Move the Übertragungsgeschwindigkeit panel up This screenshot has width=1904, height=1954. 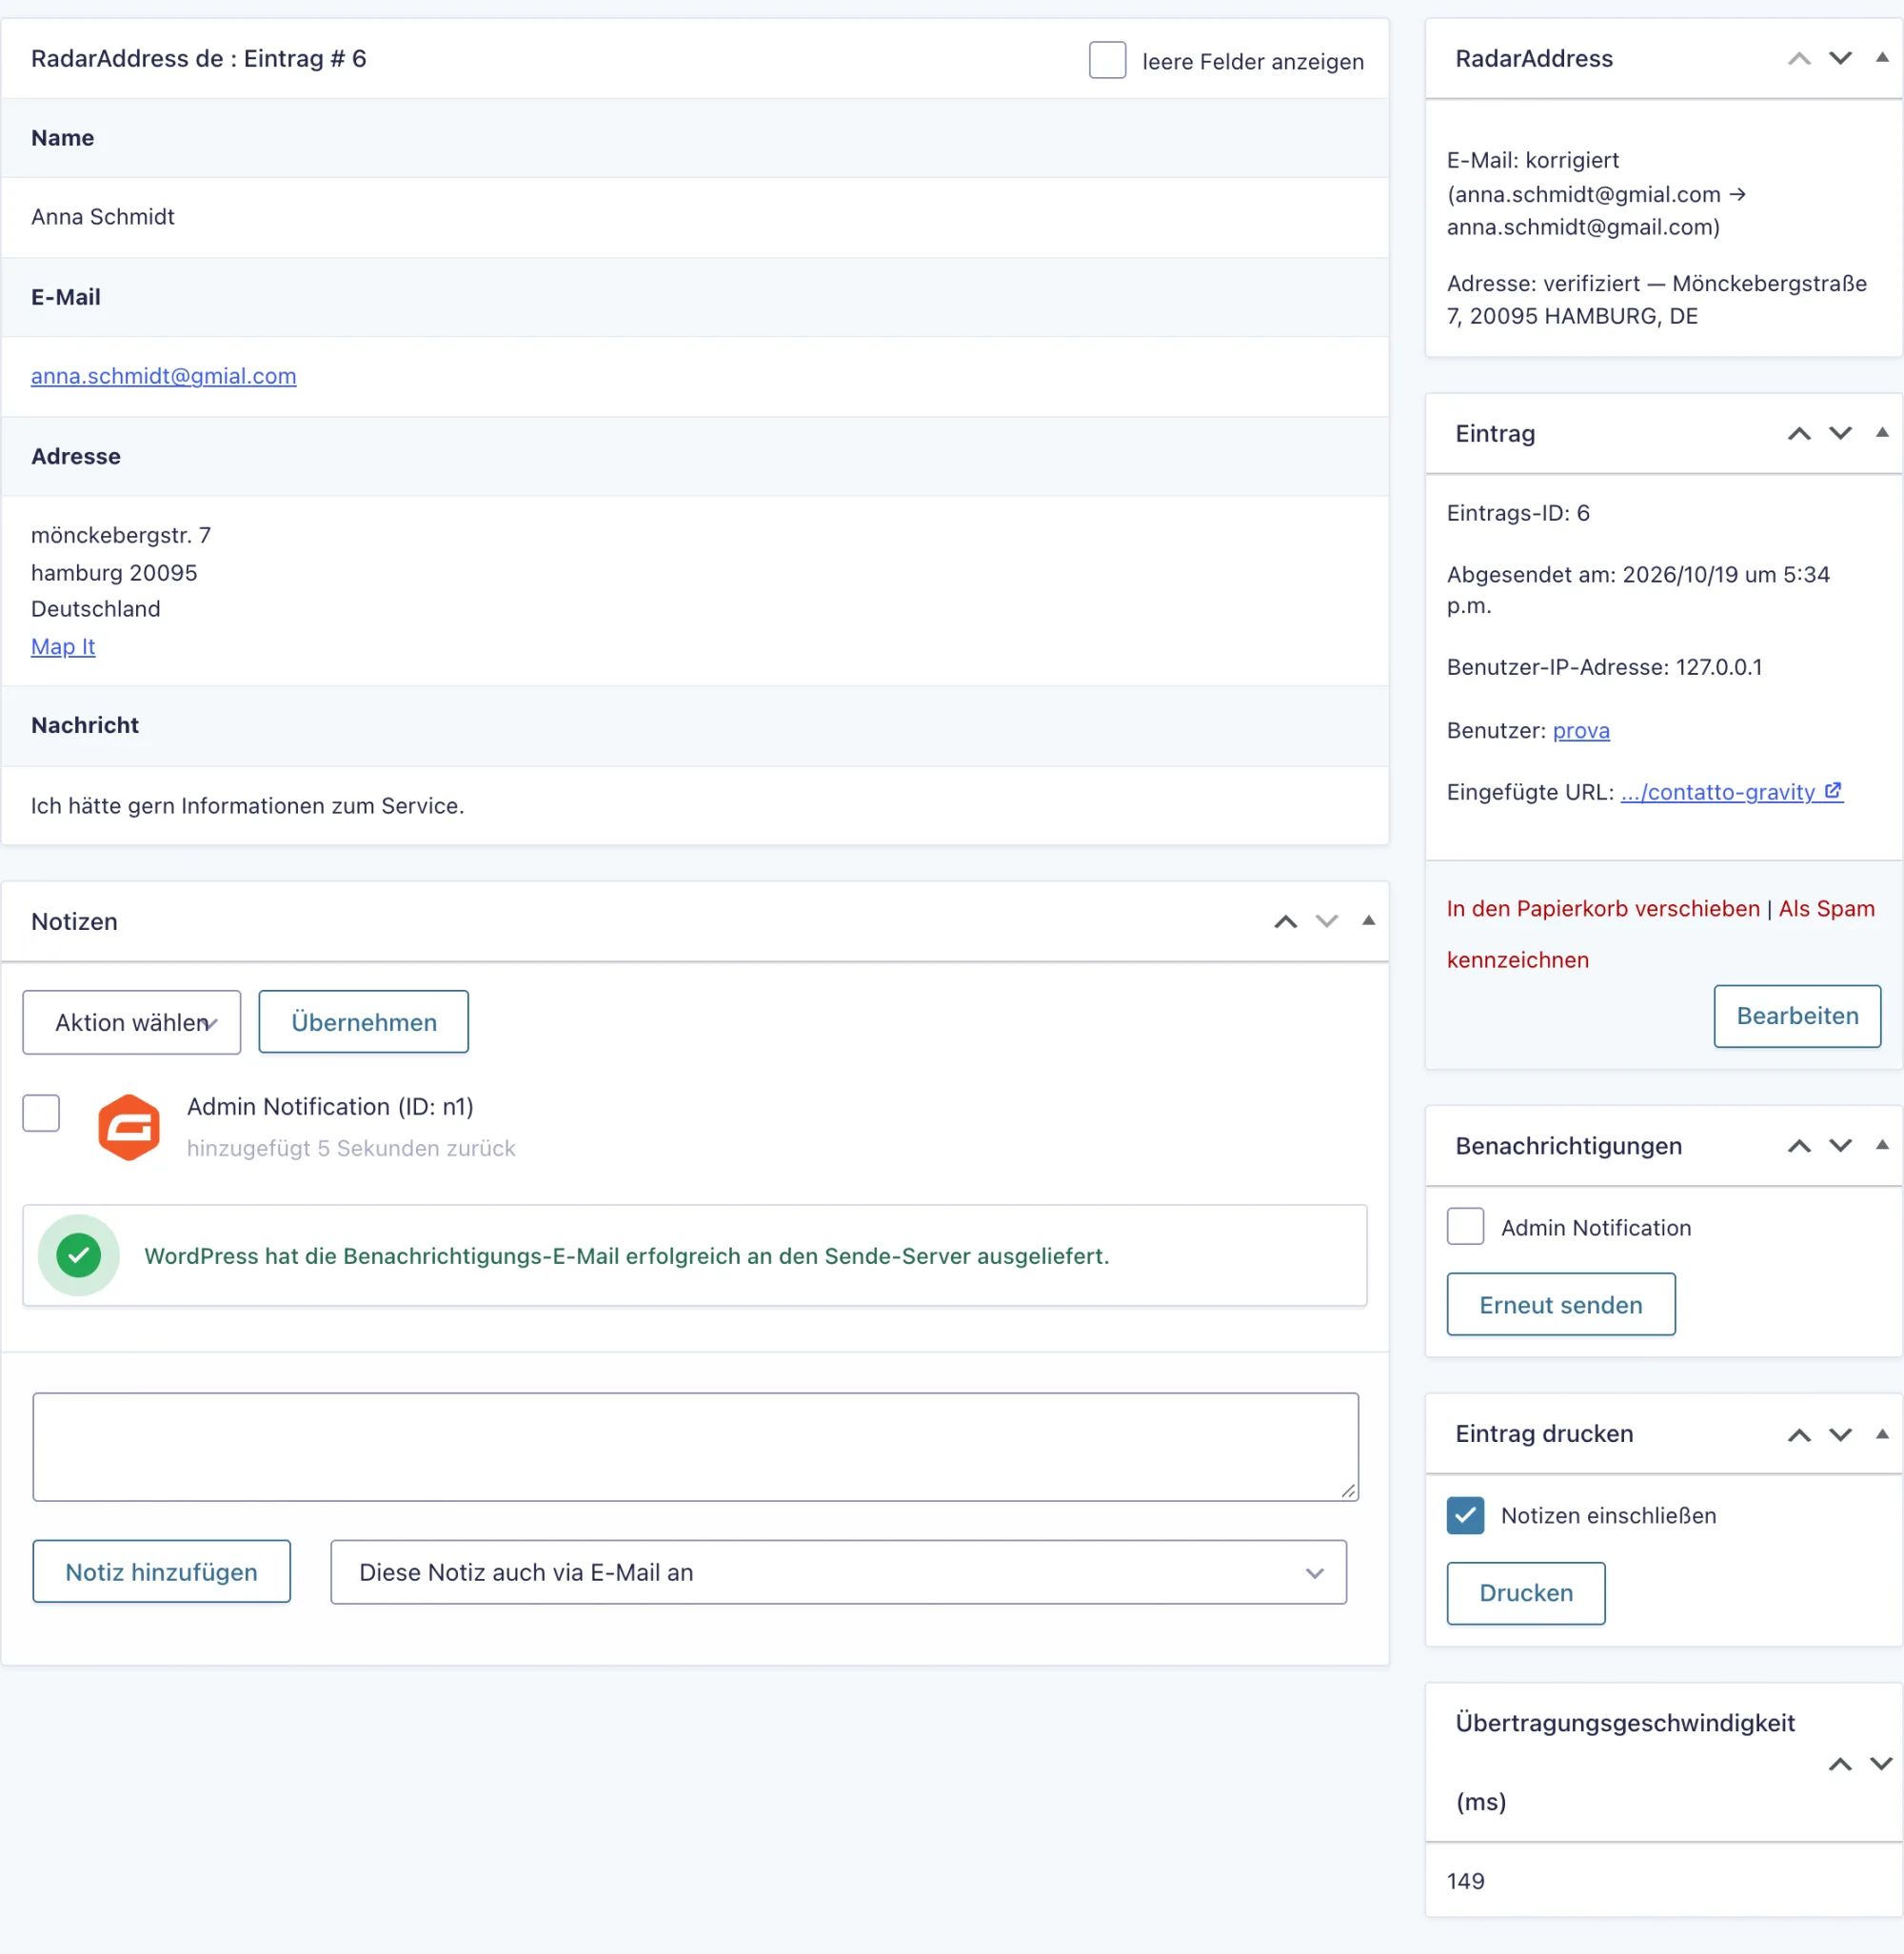(x=1840, y=1763)
